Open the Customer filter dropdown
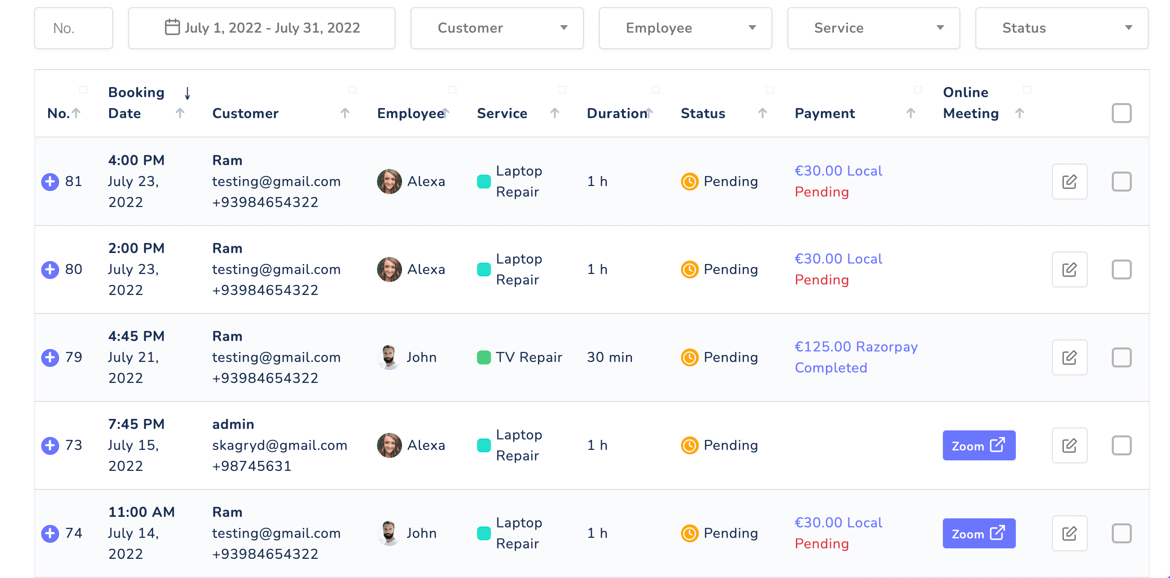The width and height of the screenshot is (1170, 578). (496, 28)
